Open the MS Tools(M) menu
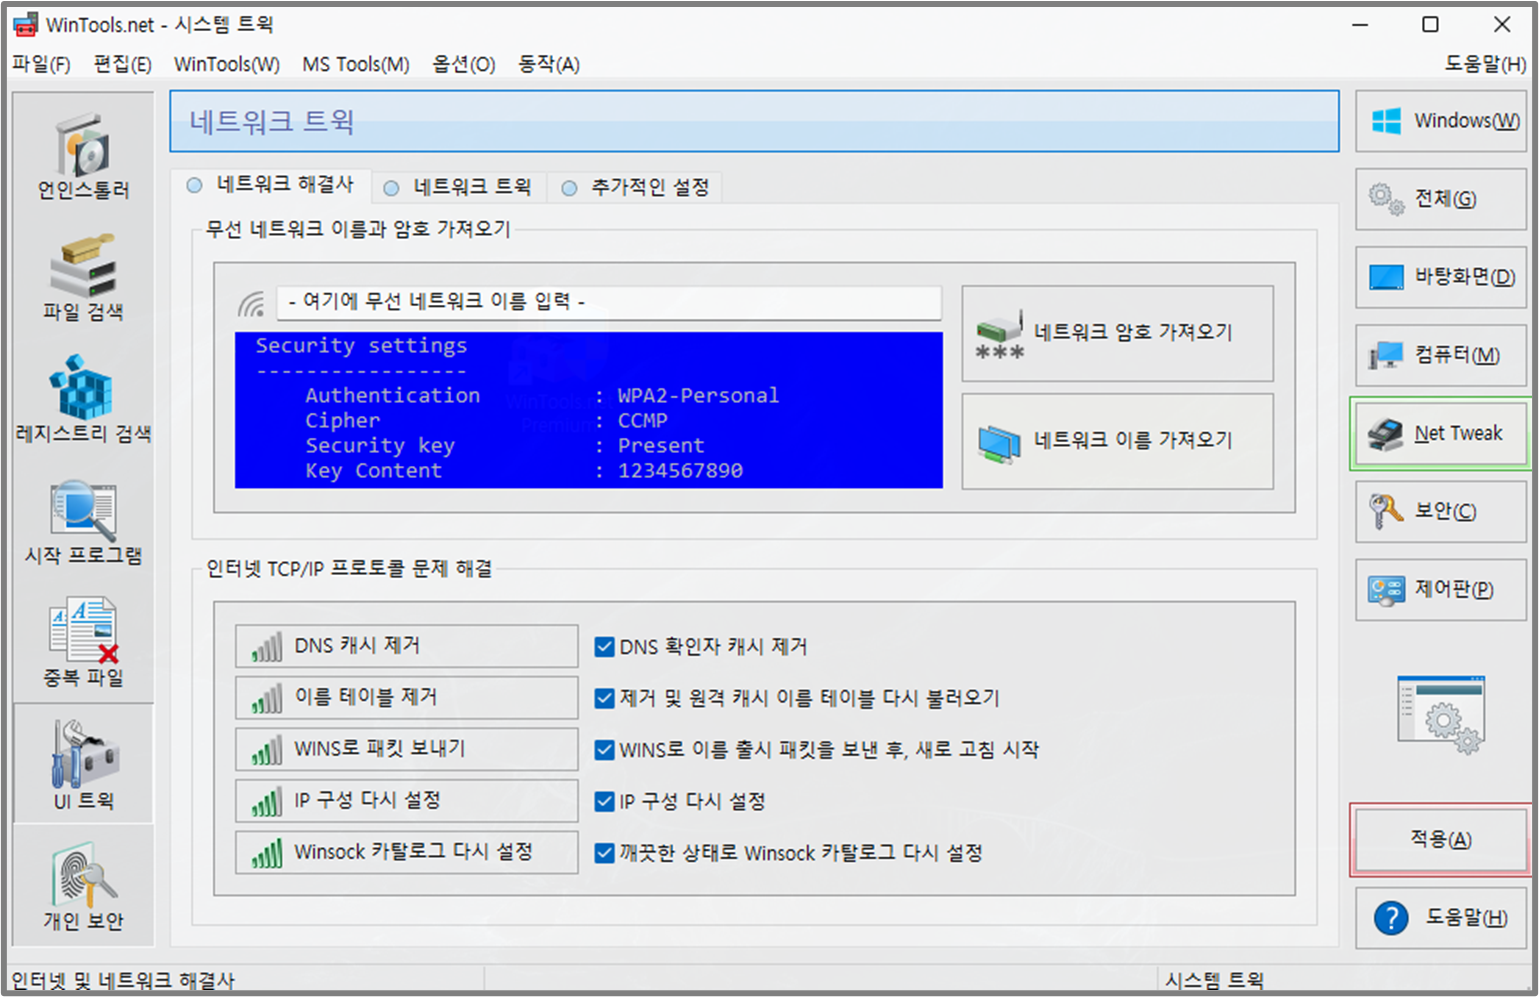 click(356, 64)
